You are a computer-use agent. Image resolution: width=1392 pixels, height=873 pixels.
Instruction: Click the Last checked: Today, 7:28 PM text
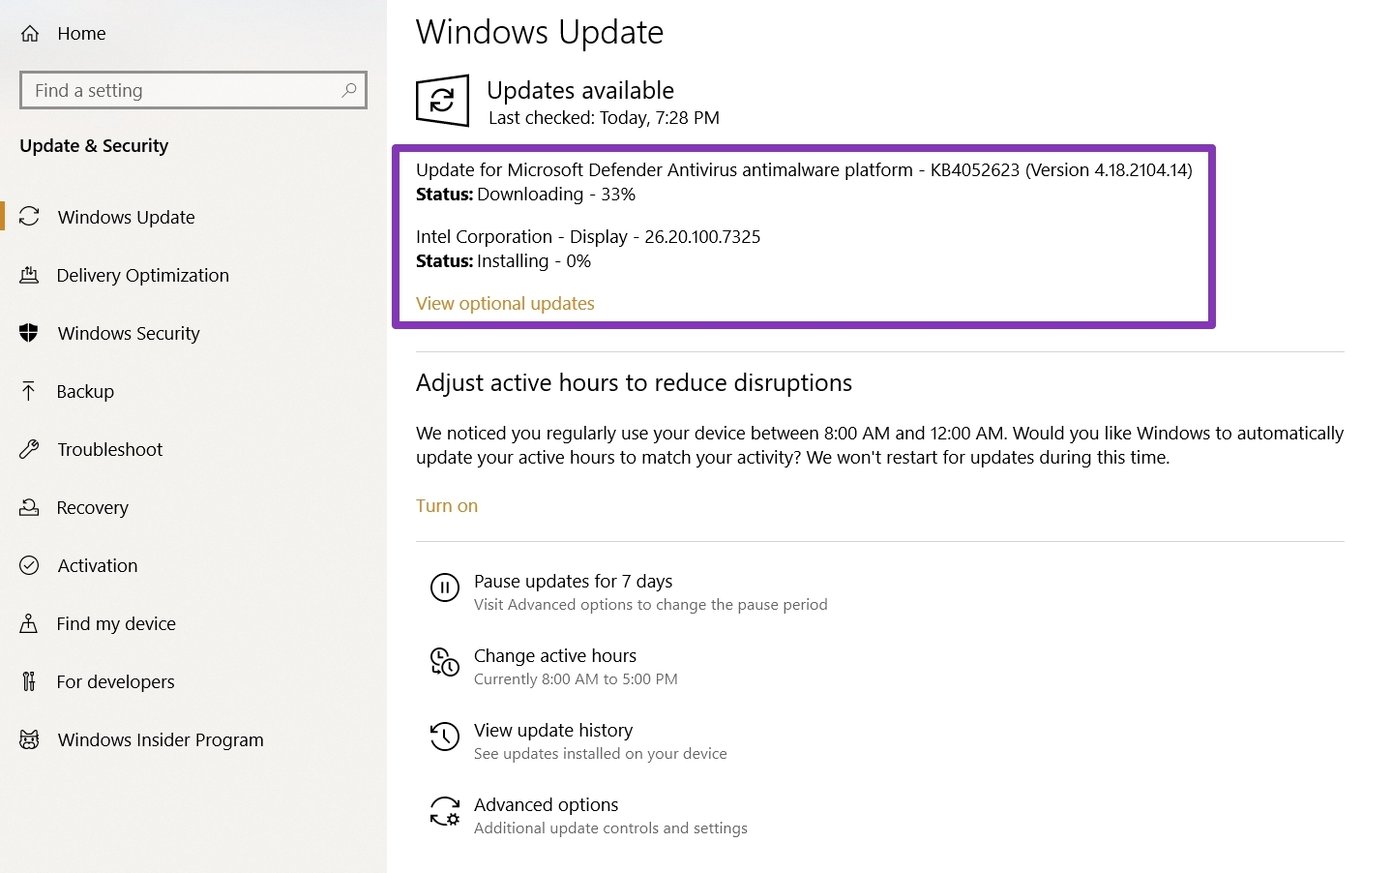(x=604, y=118)
